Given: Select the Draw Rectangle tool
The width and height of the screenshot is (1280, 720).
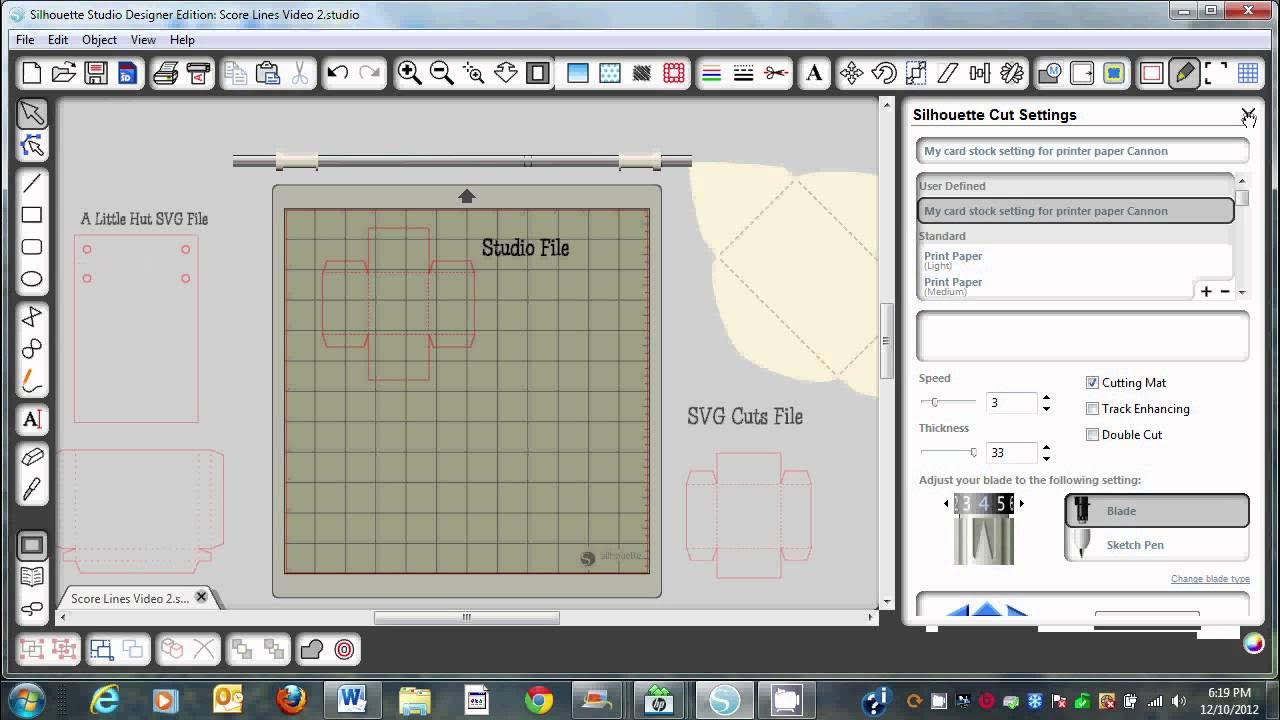Looking at the screenshot, I should point(32,215).
